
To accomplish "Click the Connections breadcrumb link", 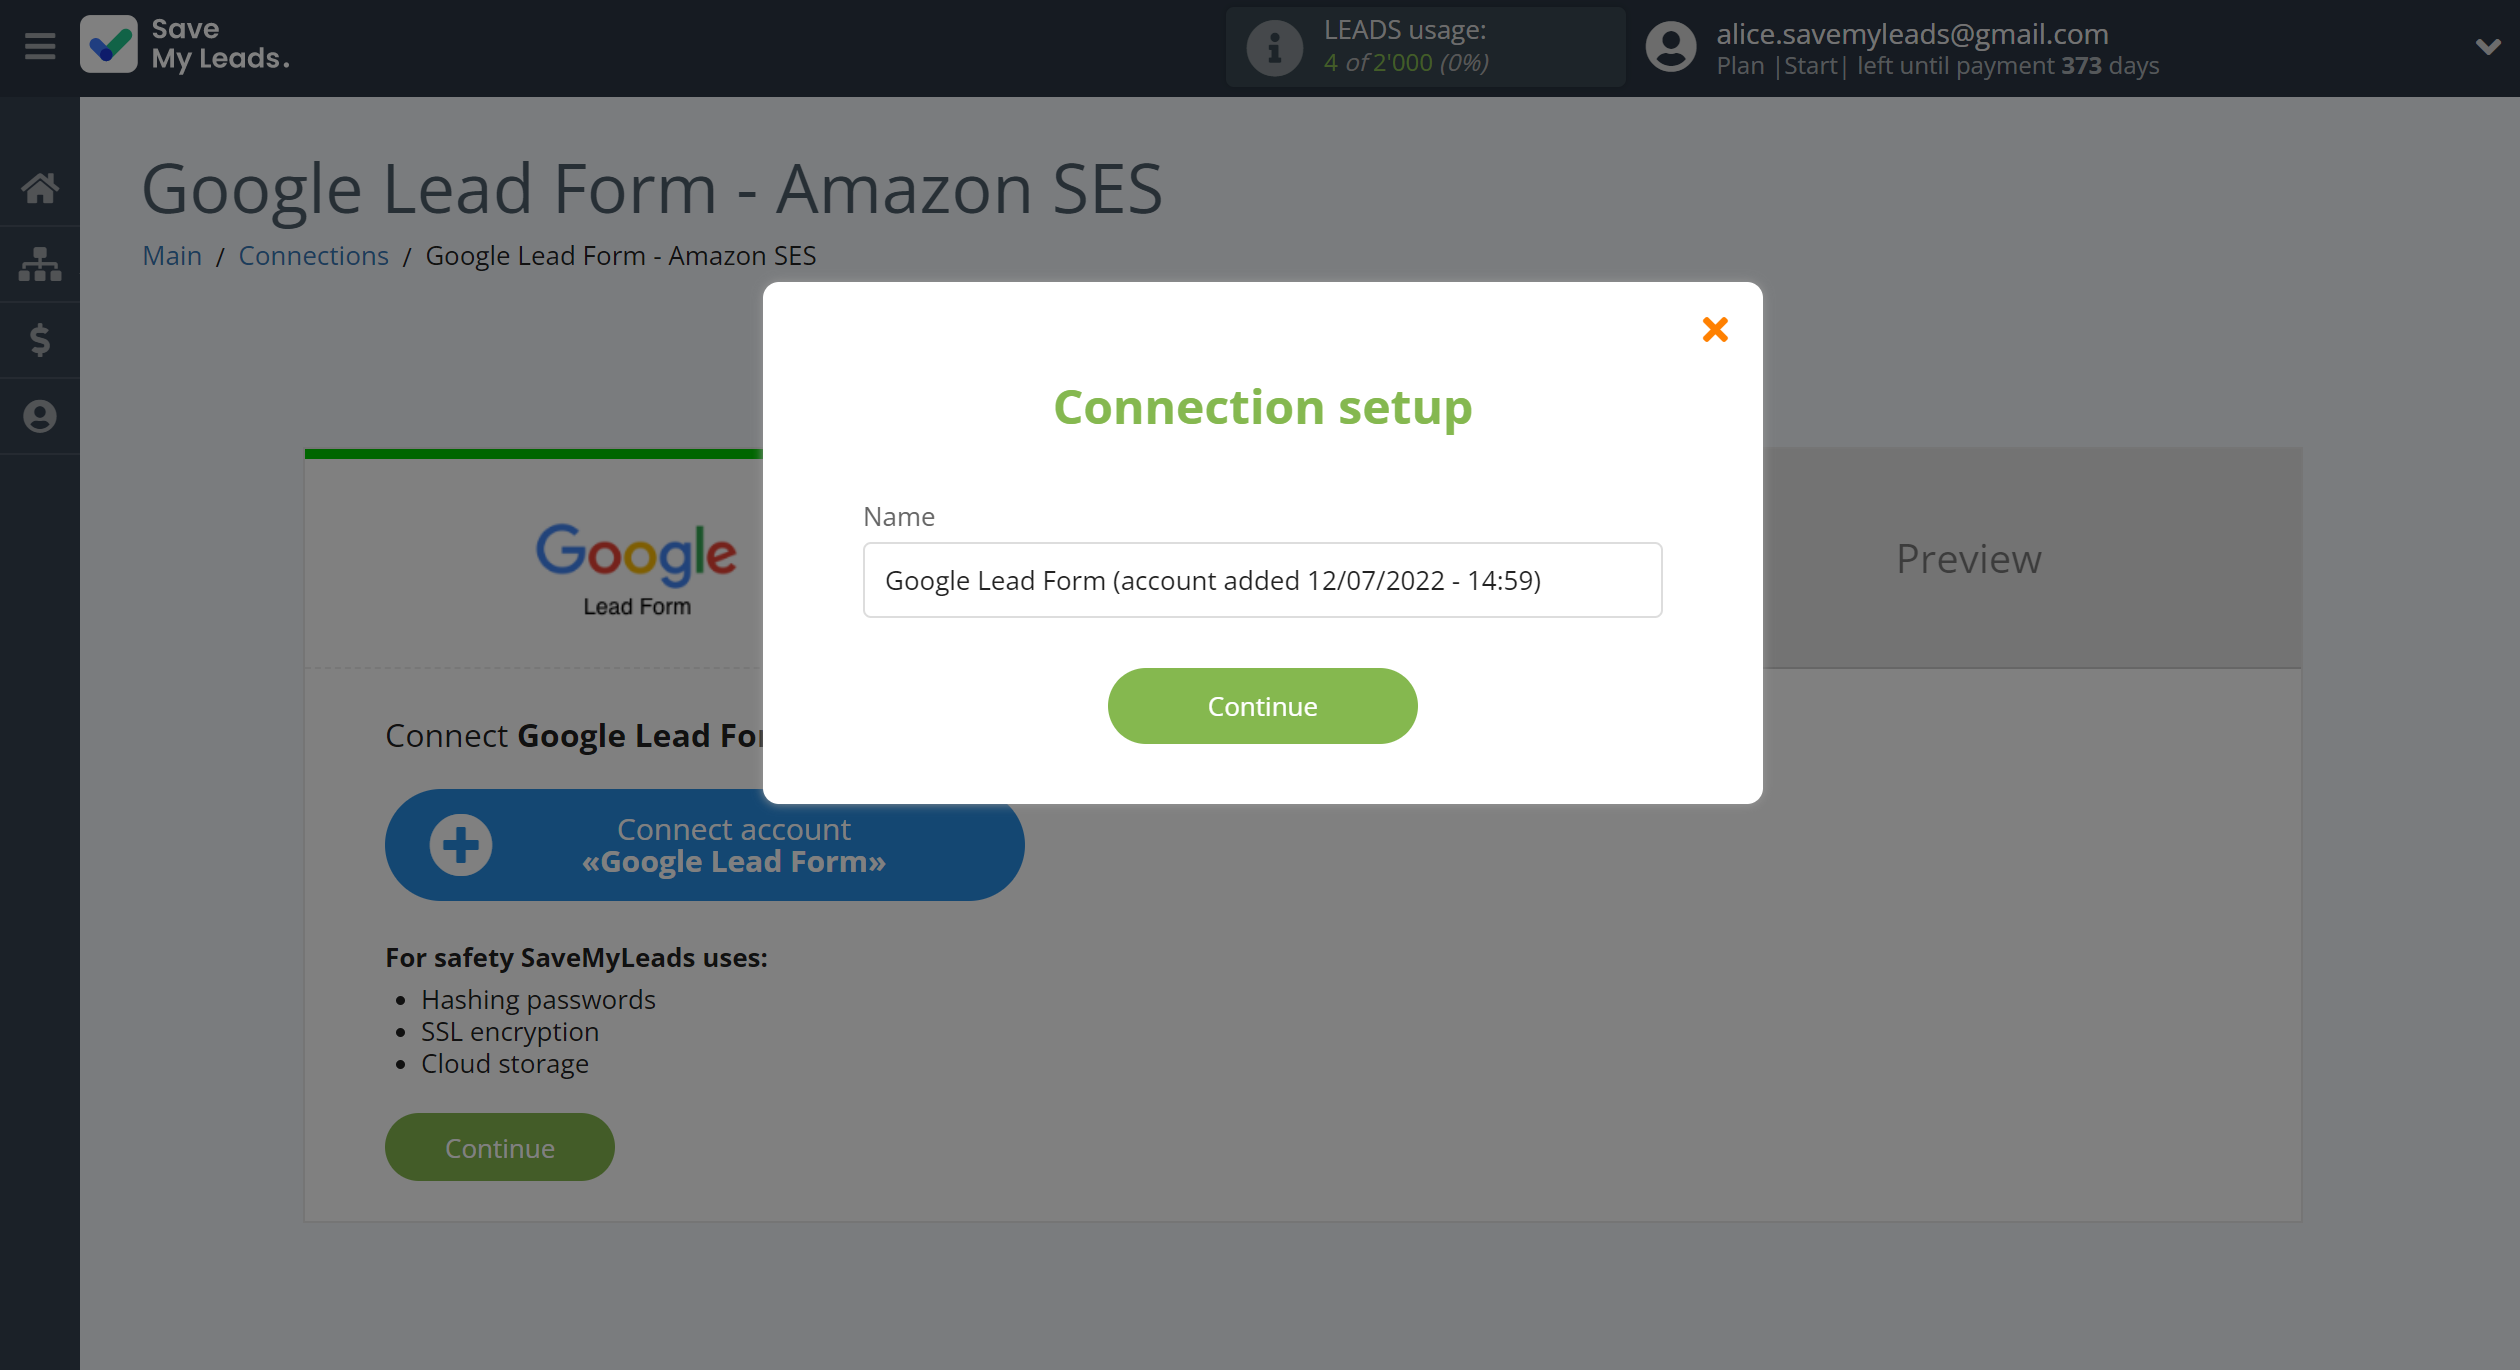I will point(312,255).
